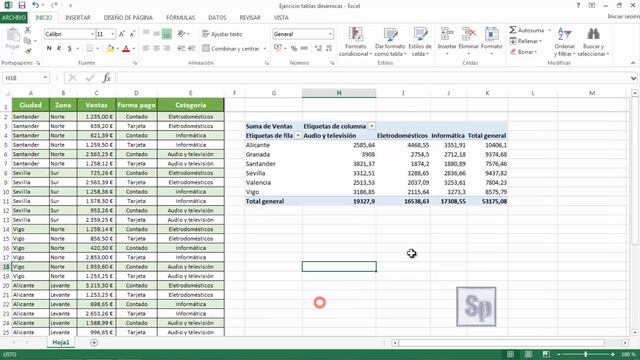Click the Undo arrow icon

click(36, 5)
